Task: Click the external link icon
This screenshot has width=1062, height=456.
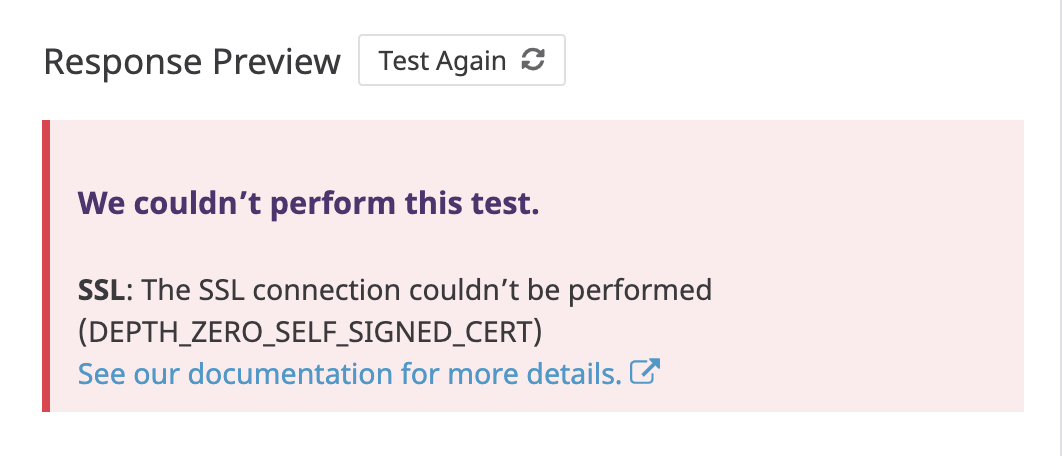Action: 646,374
